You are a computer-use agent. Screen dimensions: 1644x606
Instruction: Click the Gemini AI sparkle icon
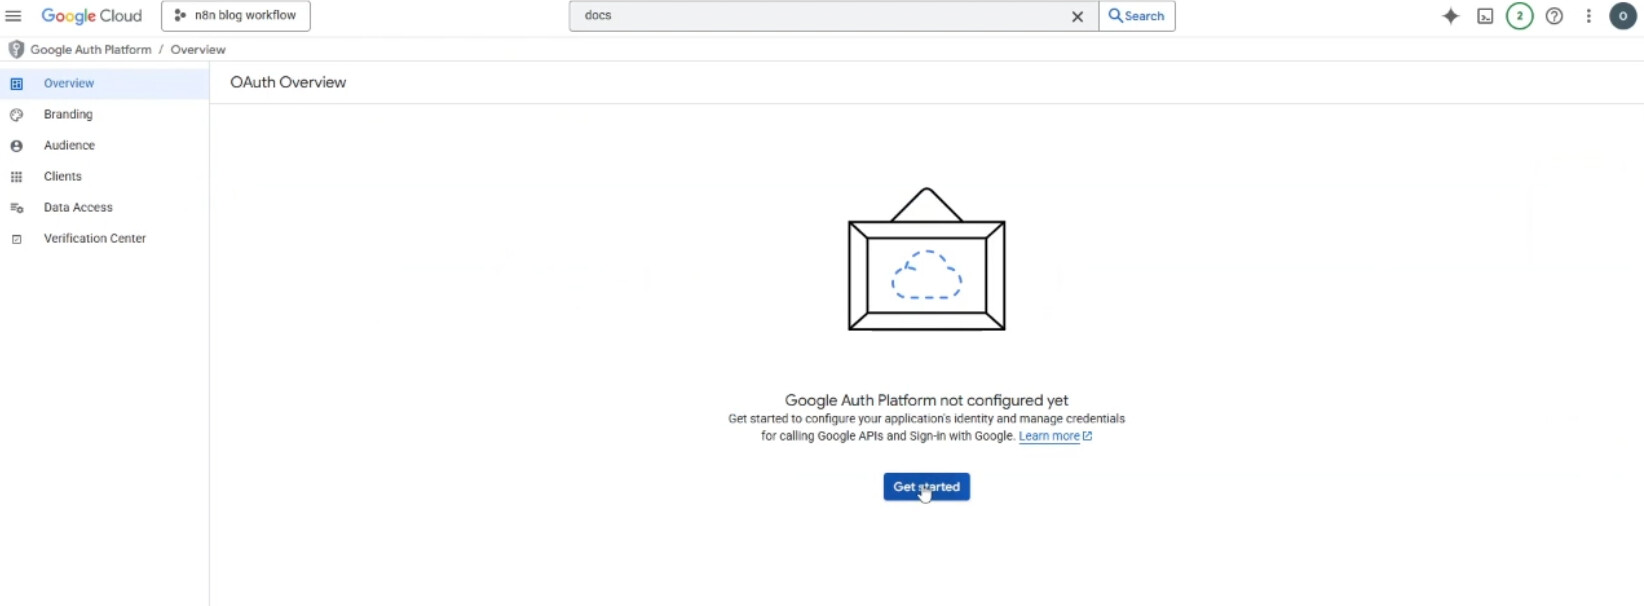(x=1450, y=16)
